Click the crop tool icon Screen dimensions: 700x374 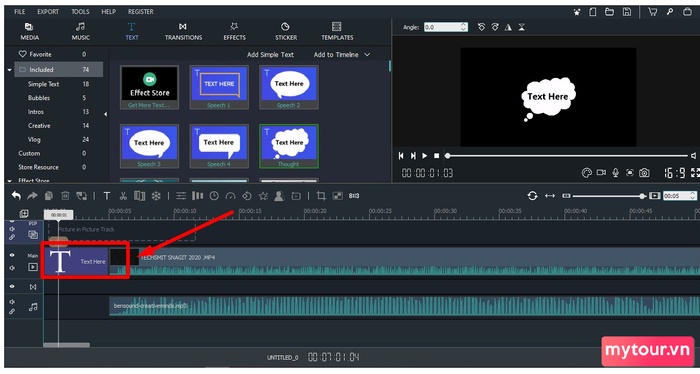coord(321,196)
